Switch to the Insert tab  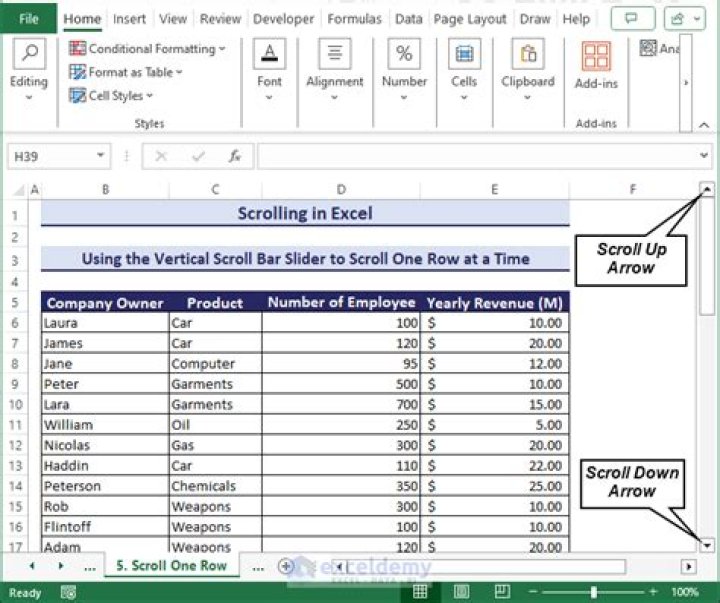129,19
